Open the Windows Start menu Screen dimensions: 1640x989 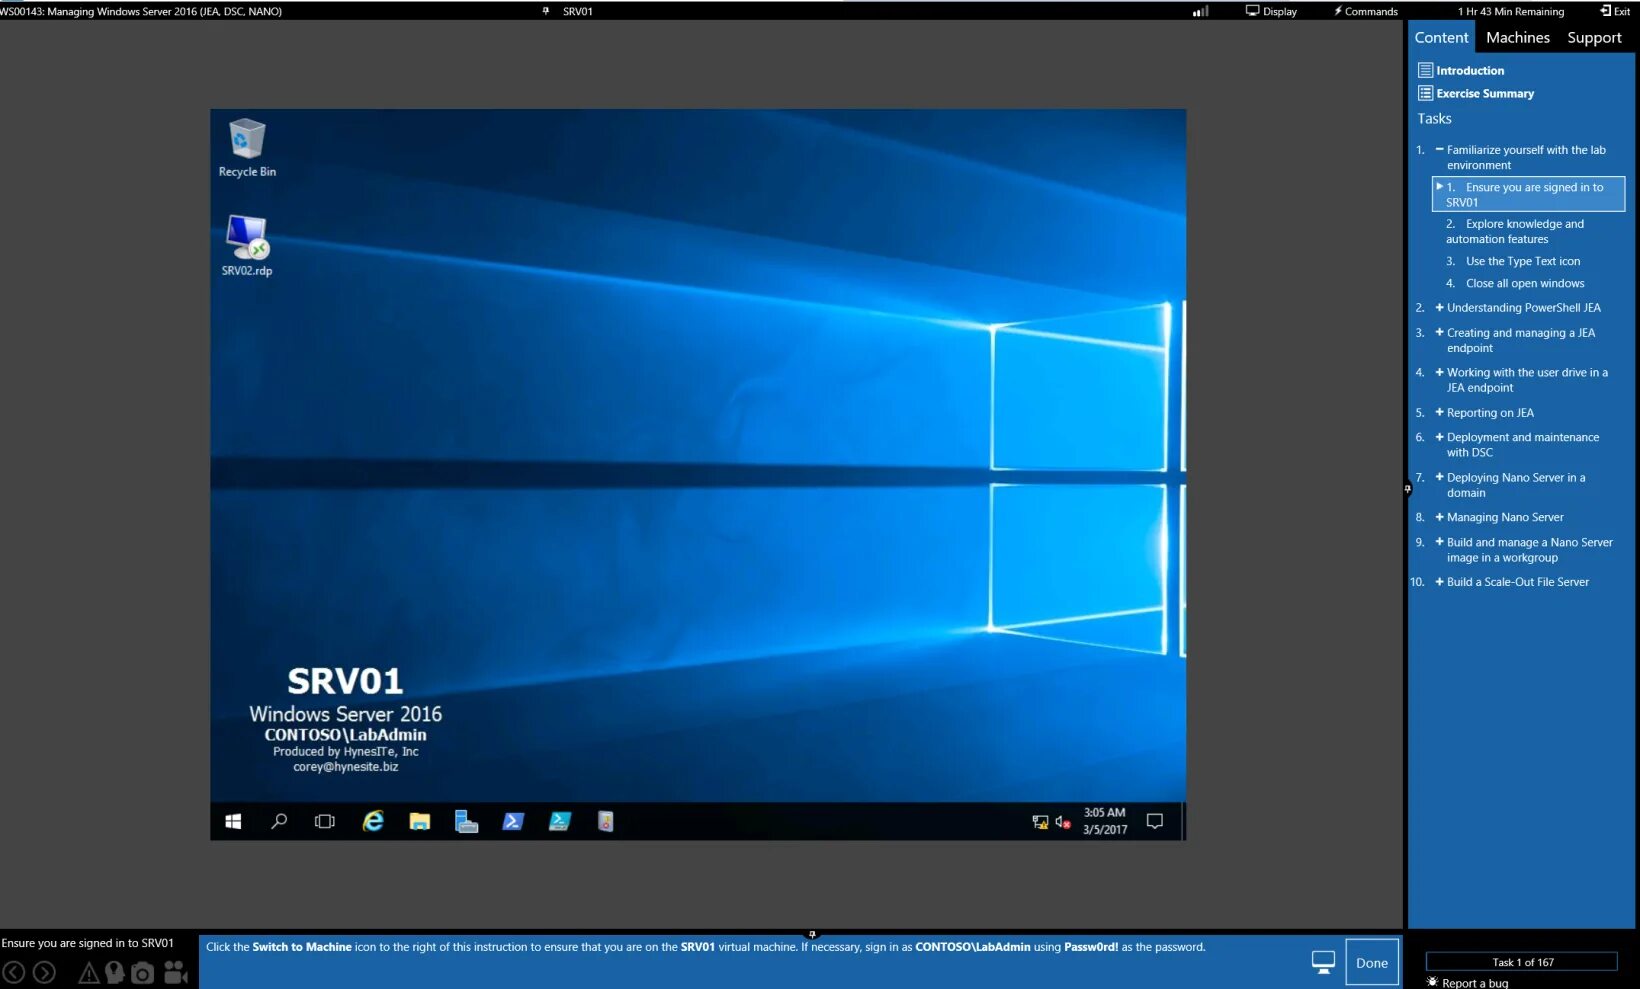pos(233,821)
